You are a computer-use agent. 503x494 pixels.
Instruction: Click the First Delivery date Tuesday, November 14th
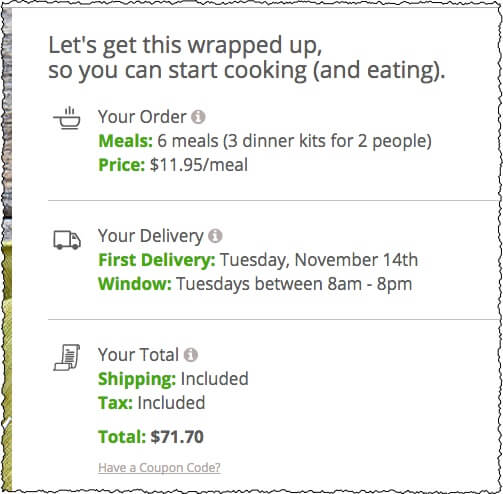tap(319, 260)
